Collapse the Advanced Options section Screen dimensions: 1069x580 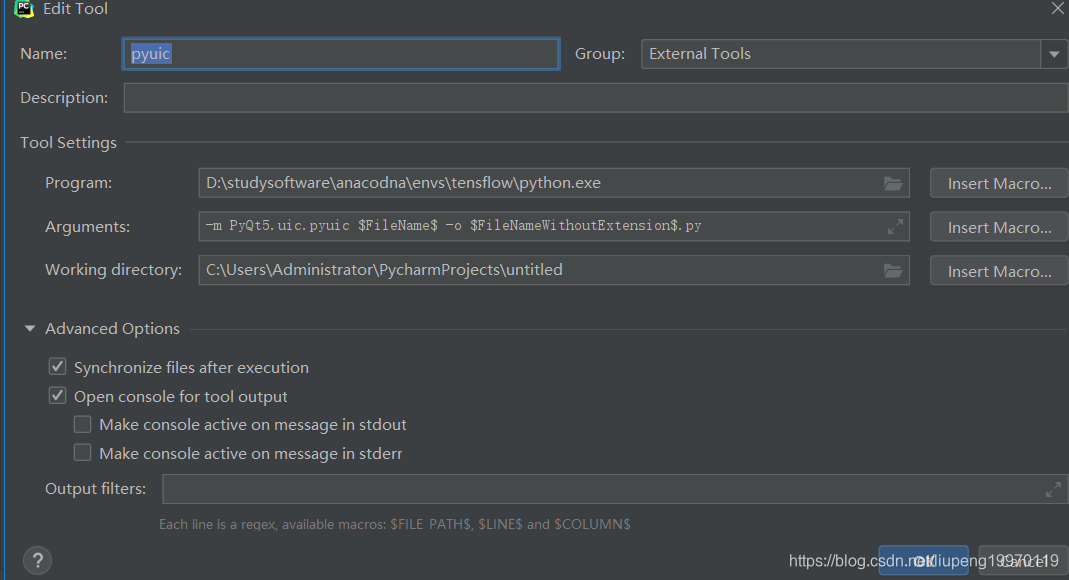tap(30, 329)
